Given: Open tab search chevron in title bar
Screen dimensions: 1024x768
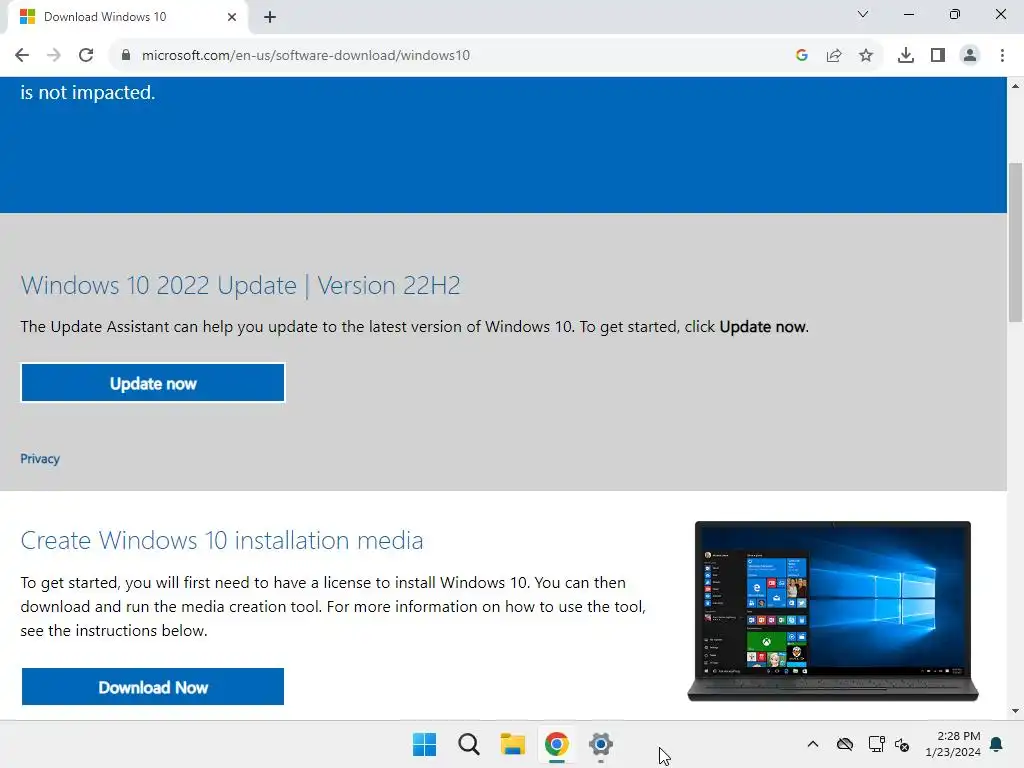Looking at the screenshot, I should [x=863, y=14].
